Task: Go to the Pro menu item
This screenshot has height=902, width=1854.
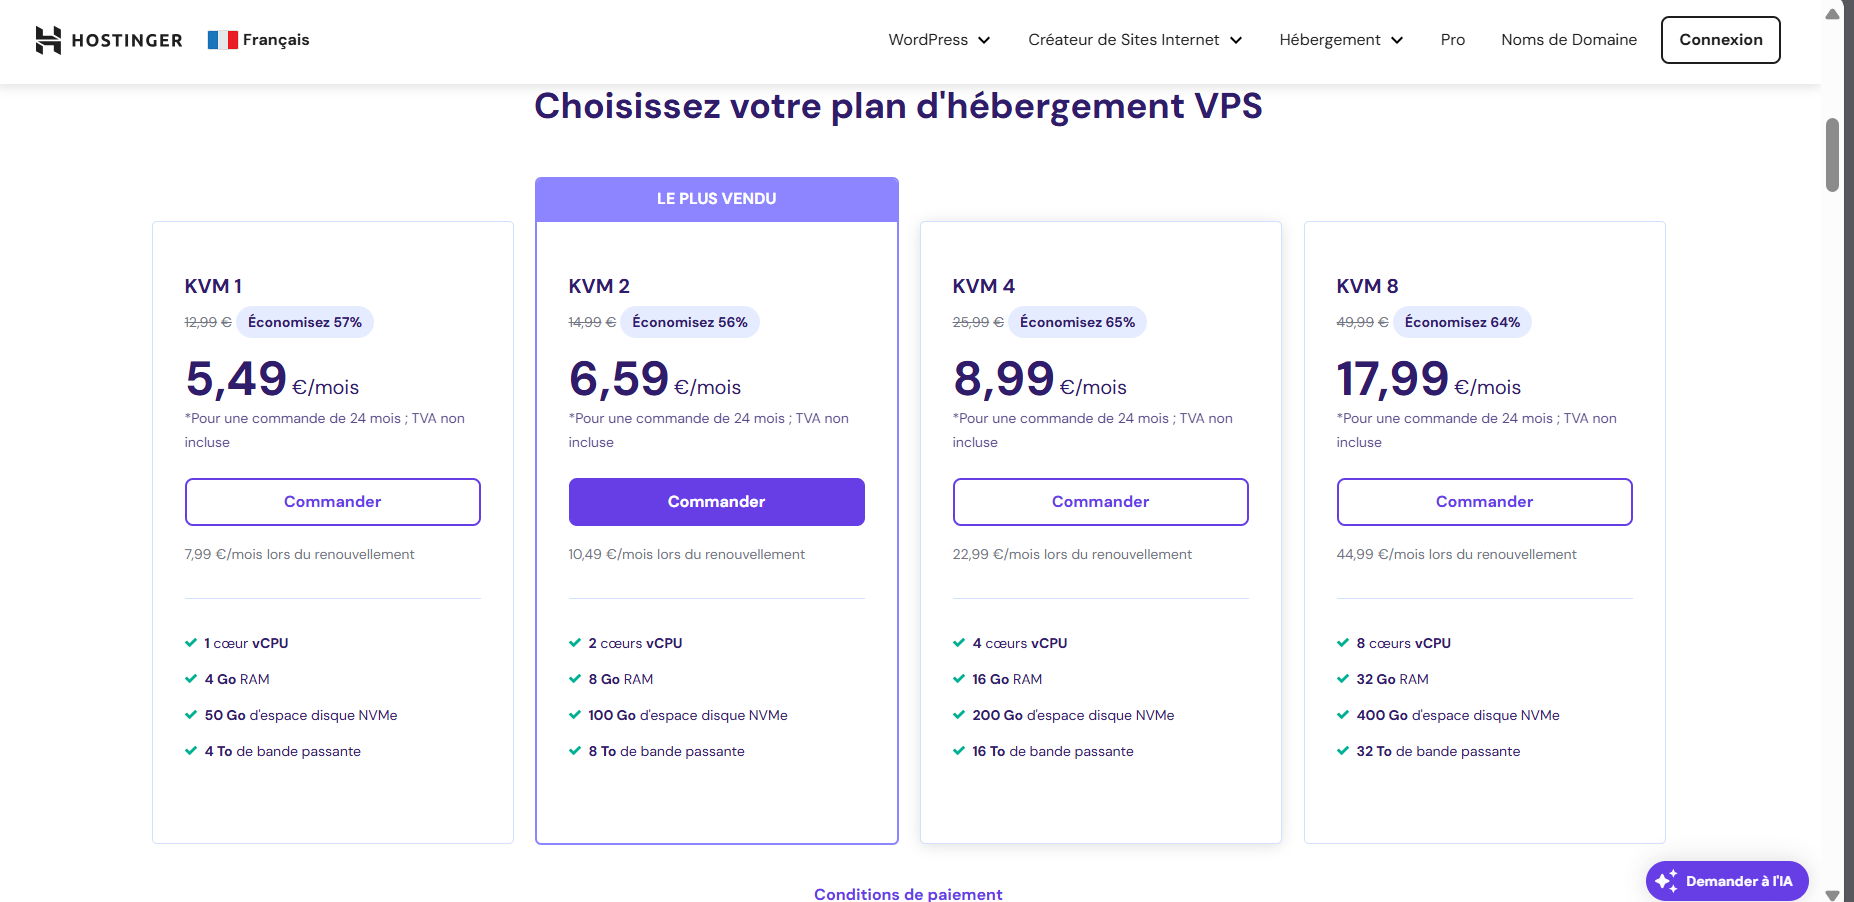Action: click(1453, 40)
